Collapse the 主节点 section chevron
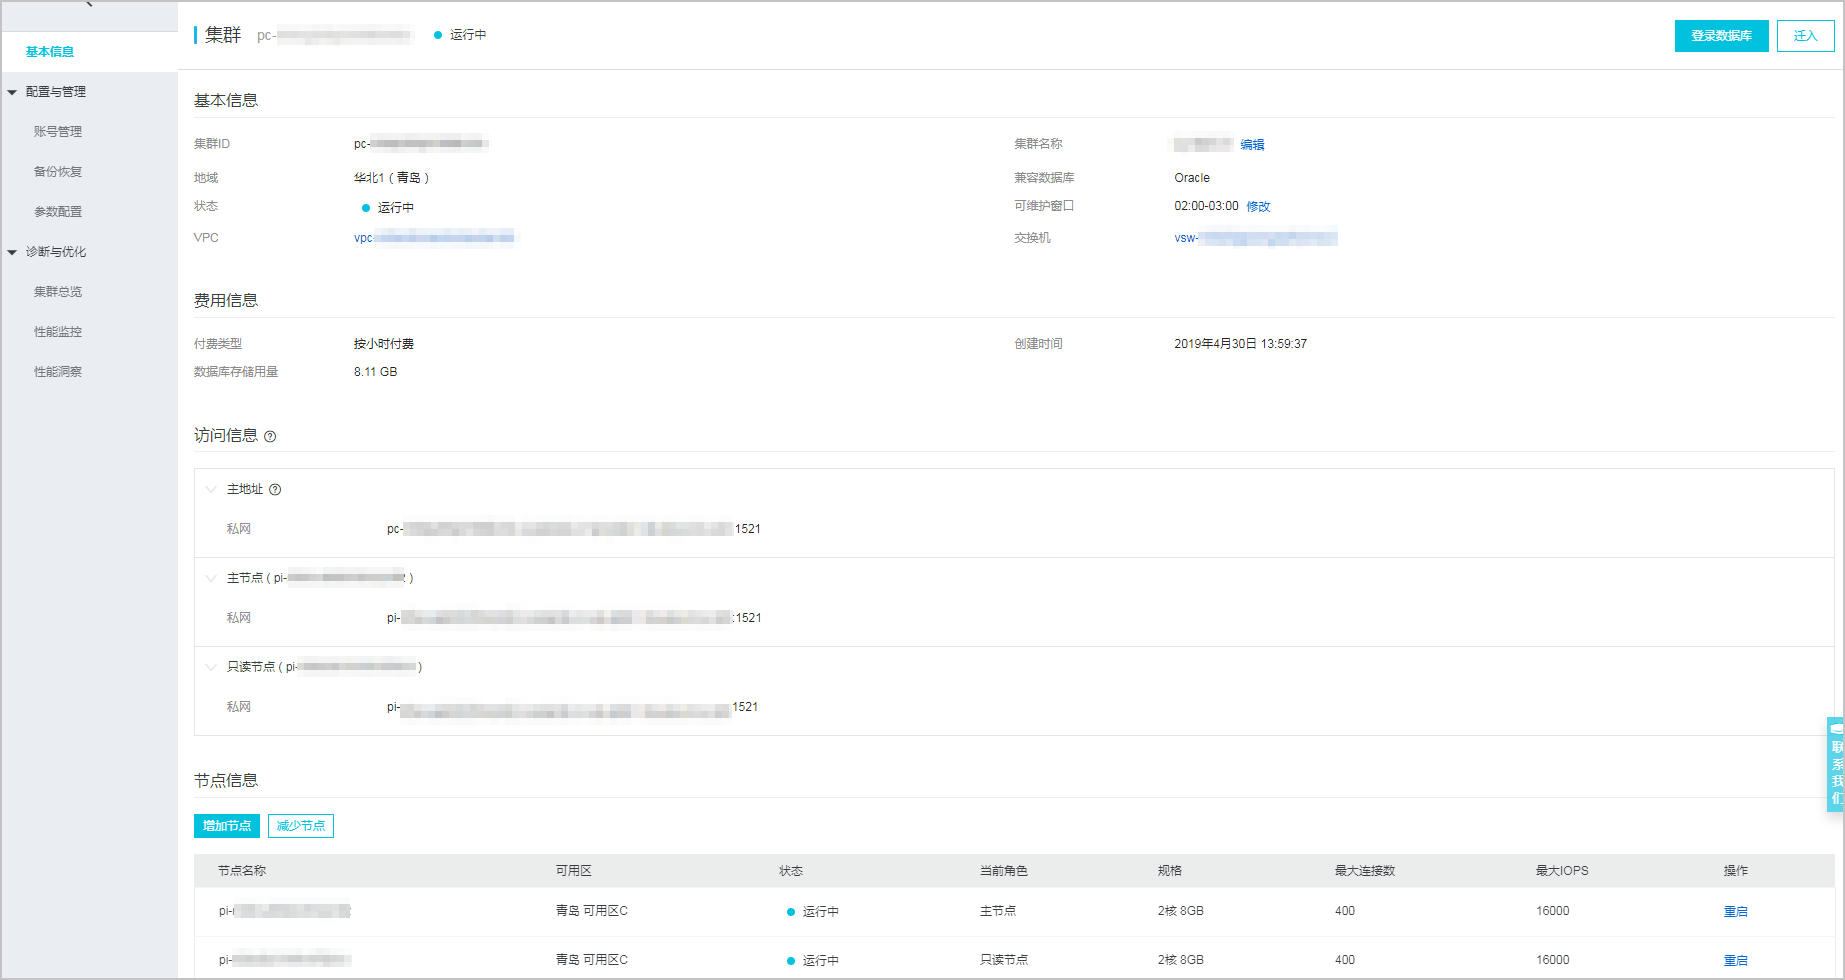Image resolution: width=1845 pixels, height=980 pixels. [x=211, y=578]
